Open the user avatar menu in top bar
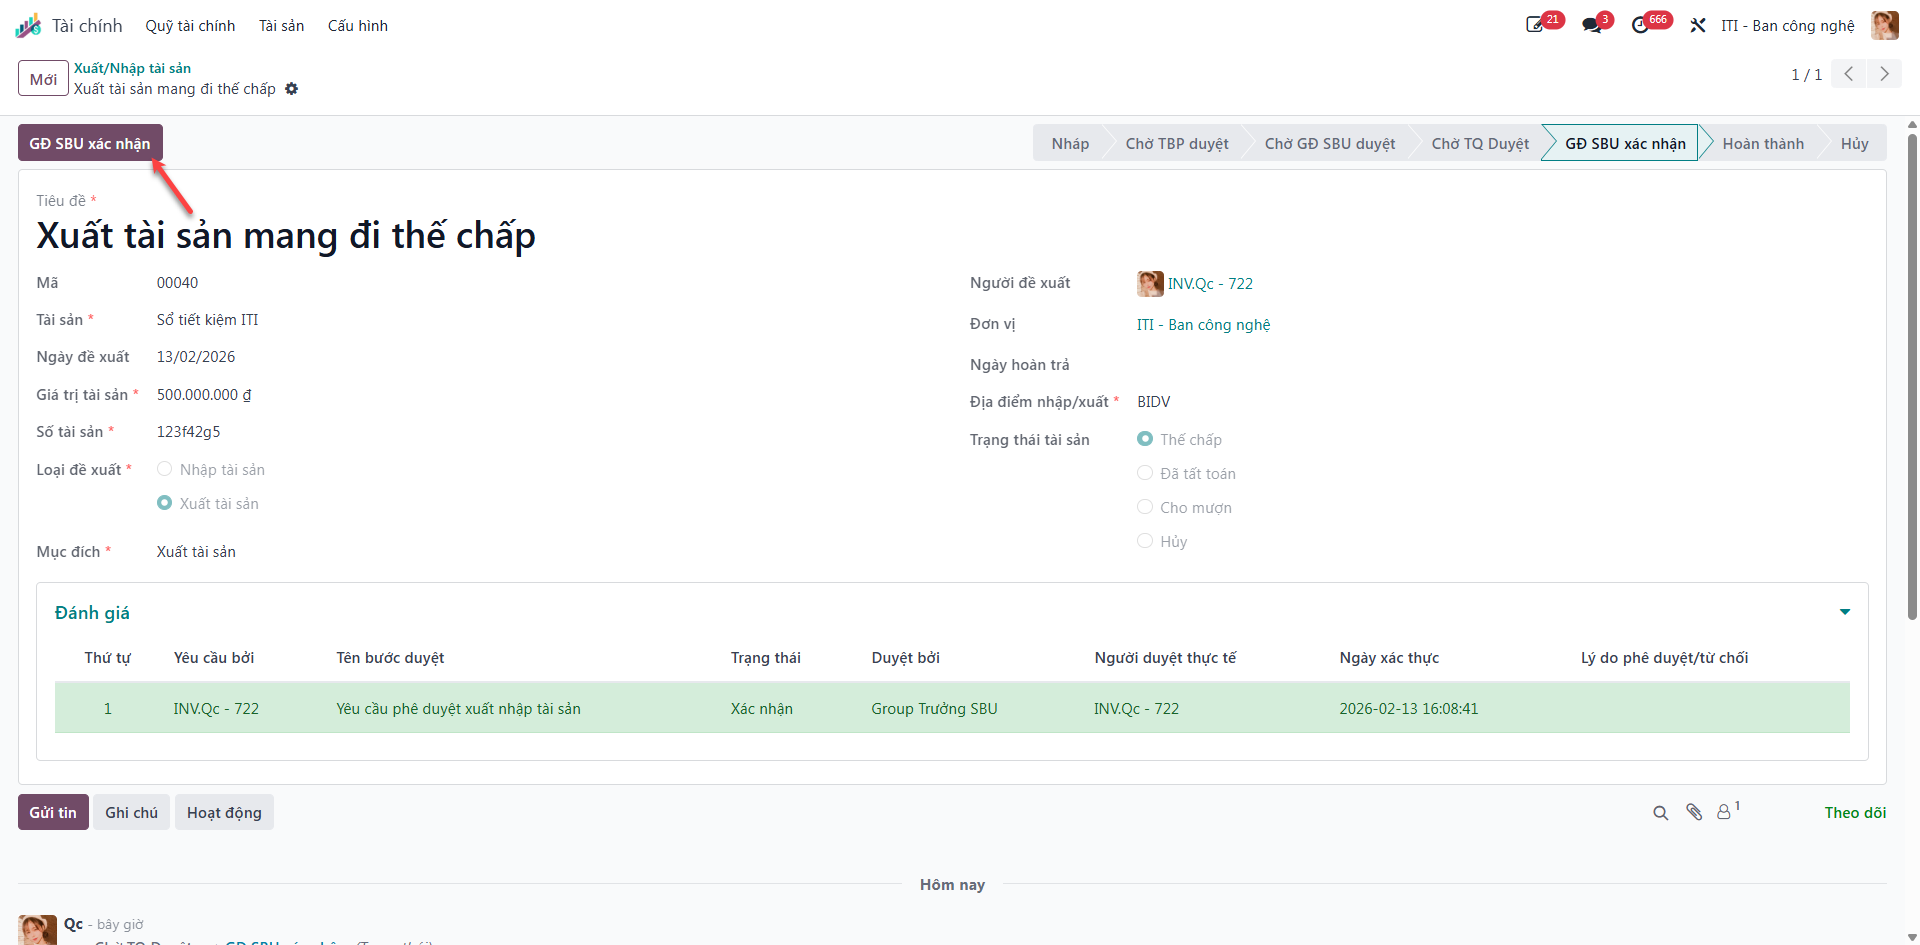 [x=1885, y=25]
